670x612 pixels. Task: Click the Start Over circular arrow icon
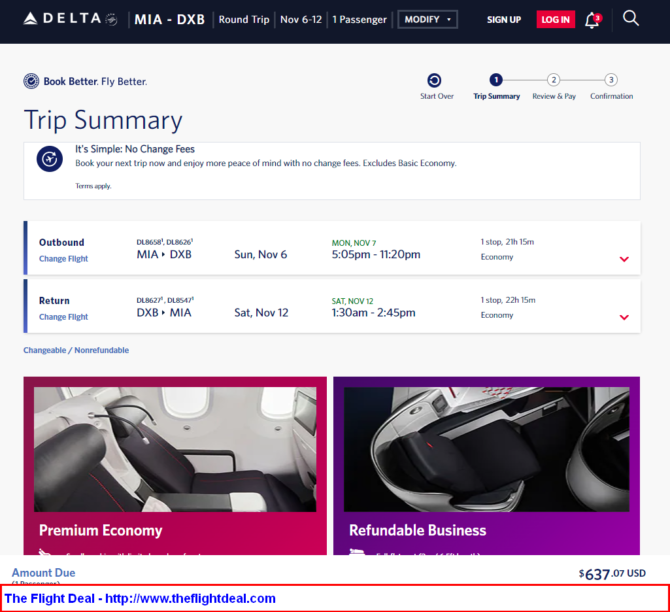(x=434, y=80)
